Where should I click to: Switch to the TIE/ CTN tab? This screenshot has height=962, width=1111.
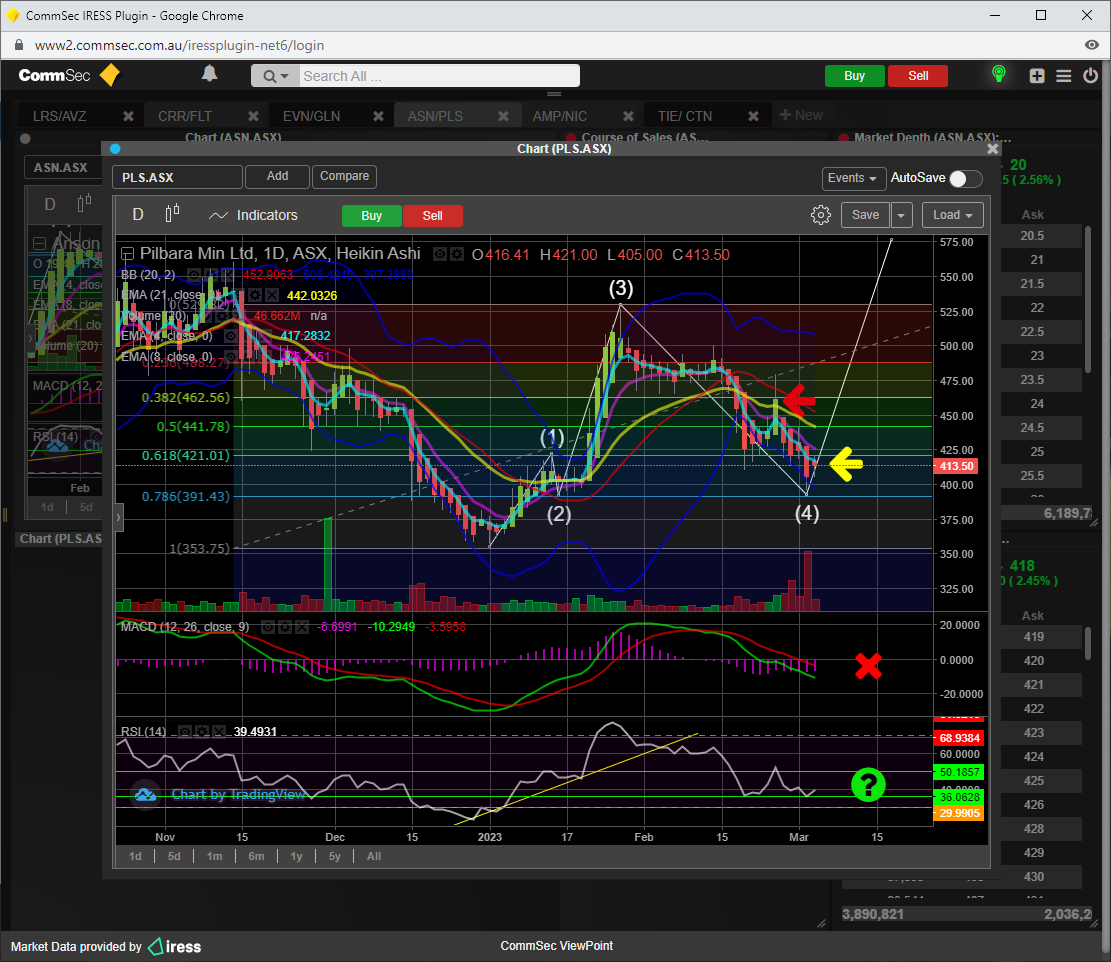(x=684, y=116)
